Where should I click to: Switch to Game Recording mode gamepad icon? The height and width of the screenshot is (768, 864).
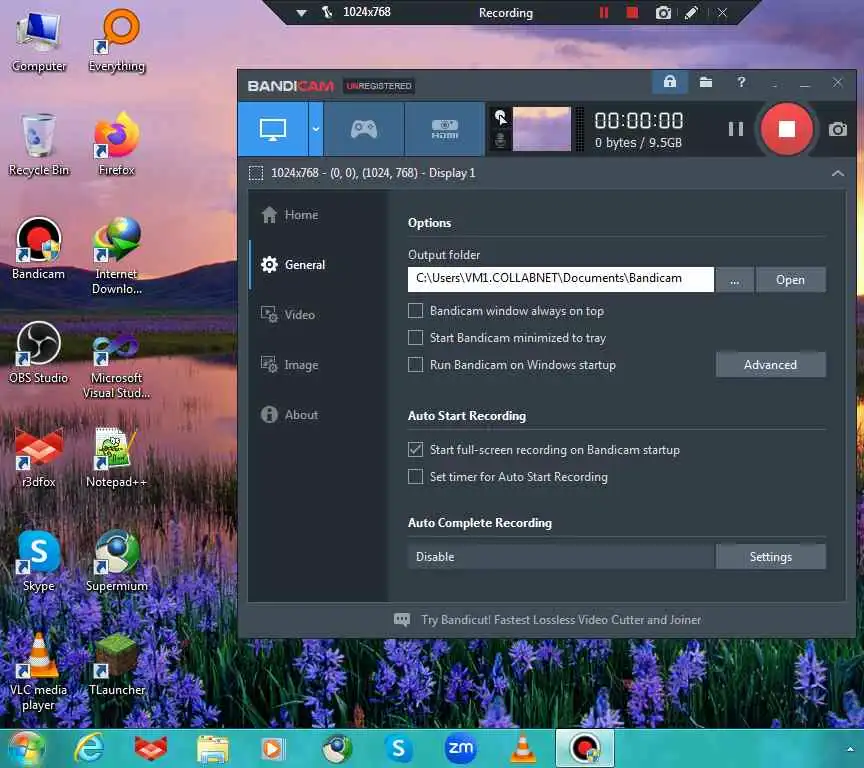tap(364, 129)
